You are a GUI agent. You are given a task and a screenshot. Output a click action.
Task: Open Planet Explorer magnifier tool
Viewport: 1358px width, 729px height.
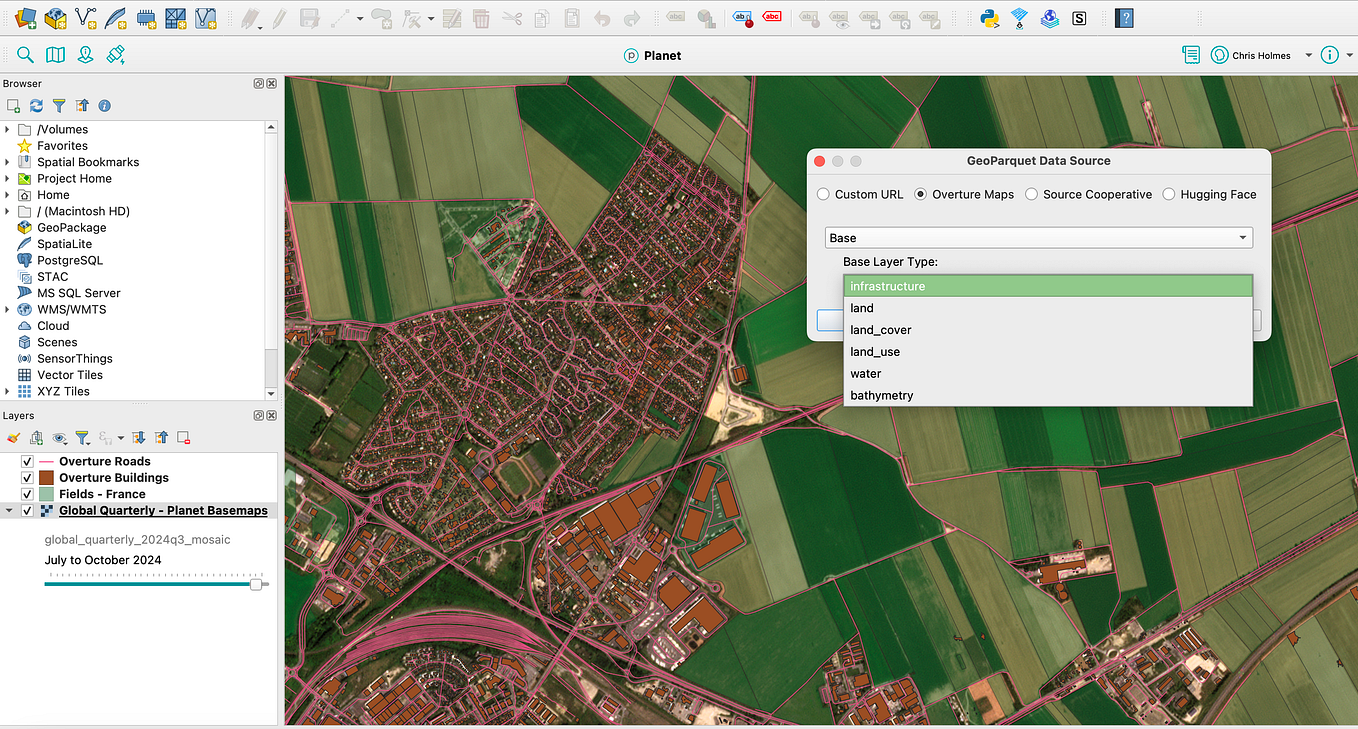(x=25, y=55)
